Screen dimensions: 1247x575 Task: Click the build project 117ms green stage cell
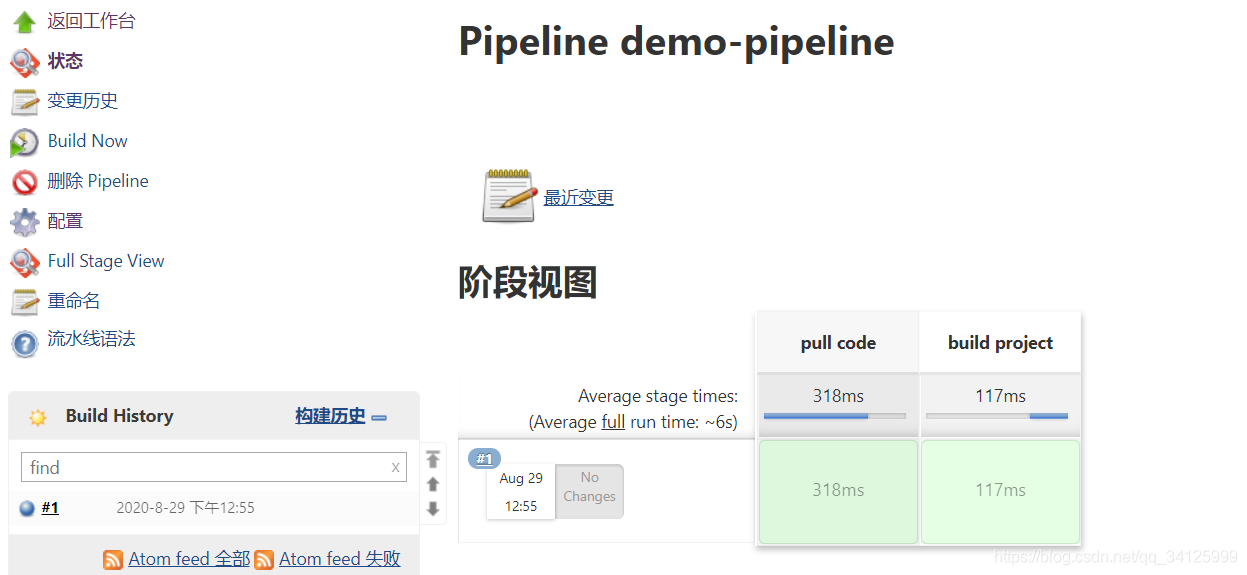point(1000,491)
